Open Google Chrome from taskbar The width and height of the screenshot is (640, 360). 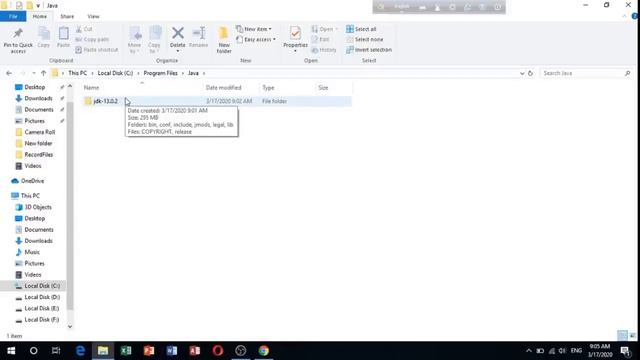(264, 351)
